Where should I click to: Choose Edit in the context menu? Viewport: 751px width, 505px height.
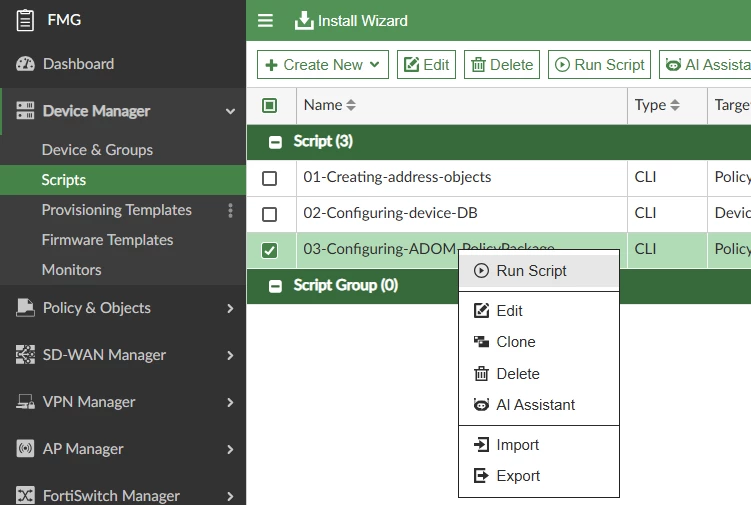click(x=539, y=310)
